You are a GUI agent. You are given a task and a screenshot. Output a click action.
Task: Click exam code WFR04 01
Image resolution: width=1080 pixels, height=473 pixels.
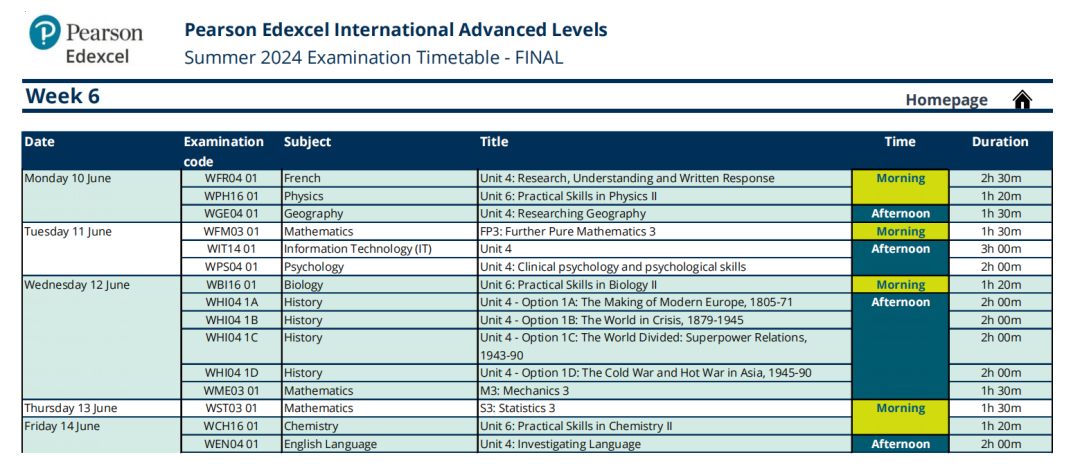tap(231, 178)
